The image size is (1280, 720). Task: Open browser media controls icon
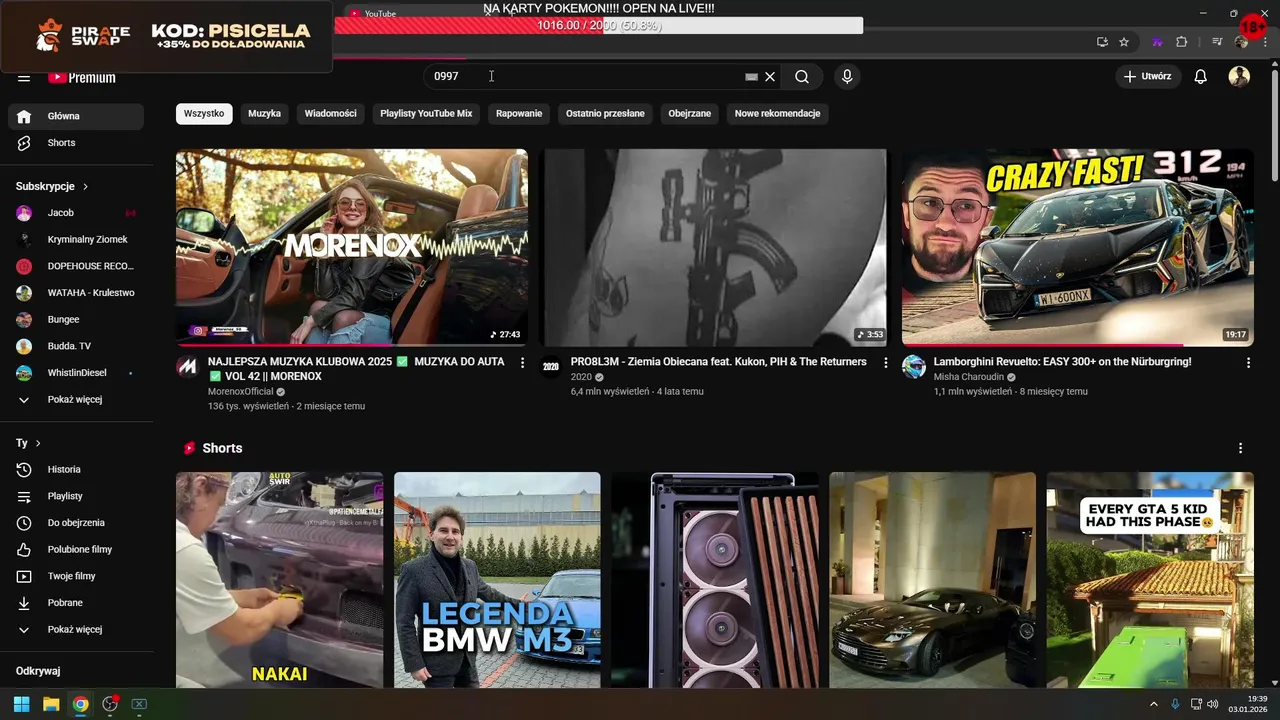[x=1217, y=42]
